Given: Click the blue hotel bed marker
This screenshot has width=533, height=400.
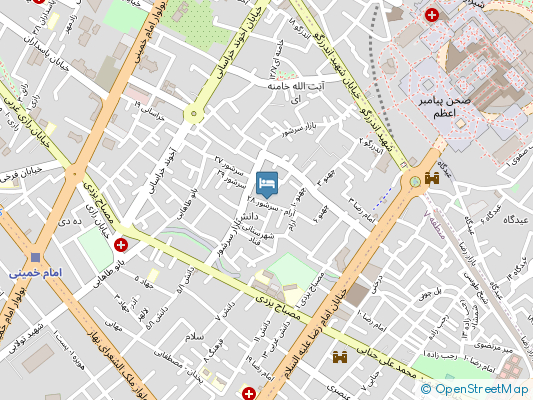Looking at the screenshot, I should [267, 185].
